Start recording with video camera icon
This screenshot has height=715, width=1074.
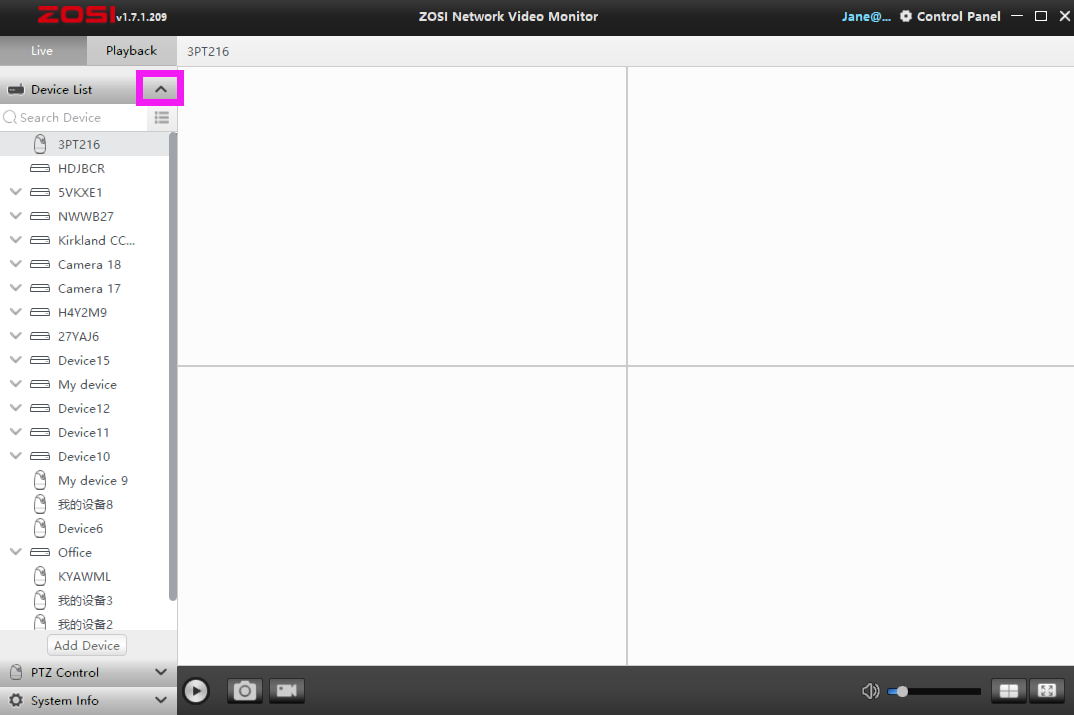click(287, 691)
